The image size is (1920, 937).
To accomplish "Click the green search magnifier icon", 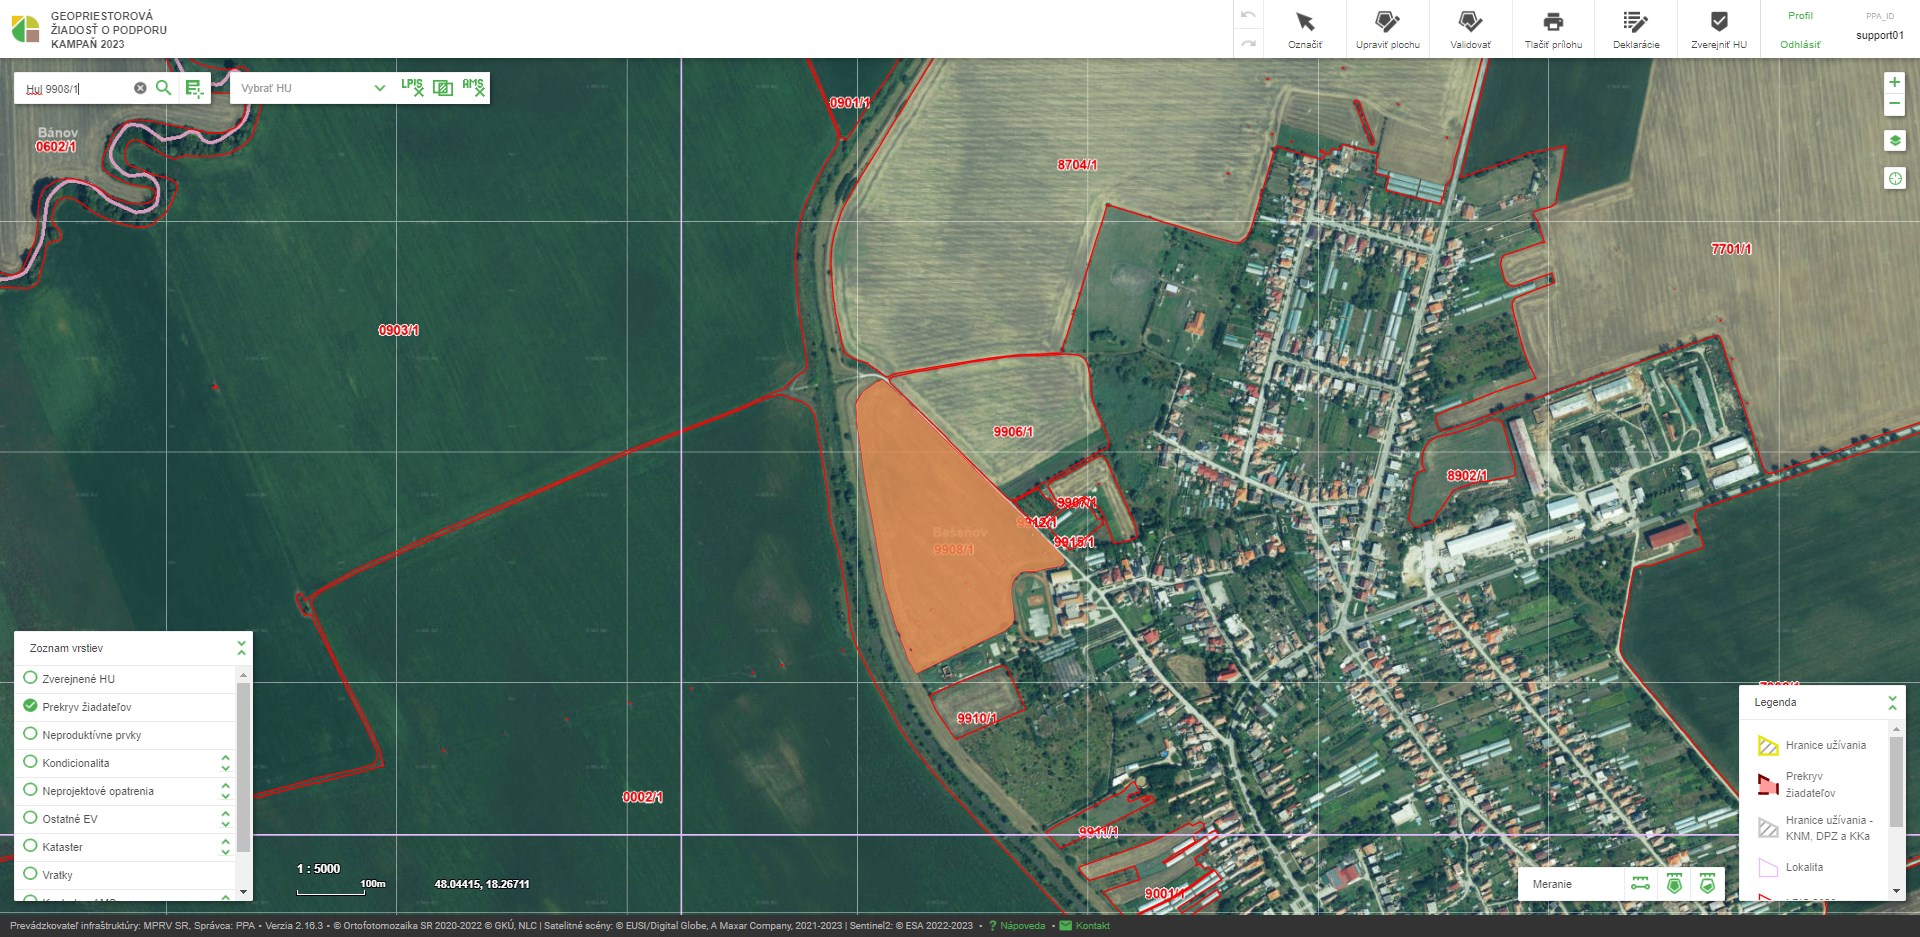I will coord(164,88).
